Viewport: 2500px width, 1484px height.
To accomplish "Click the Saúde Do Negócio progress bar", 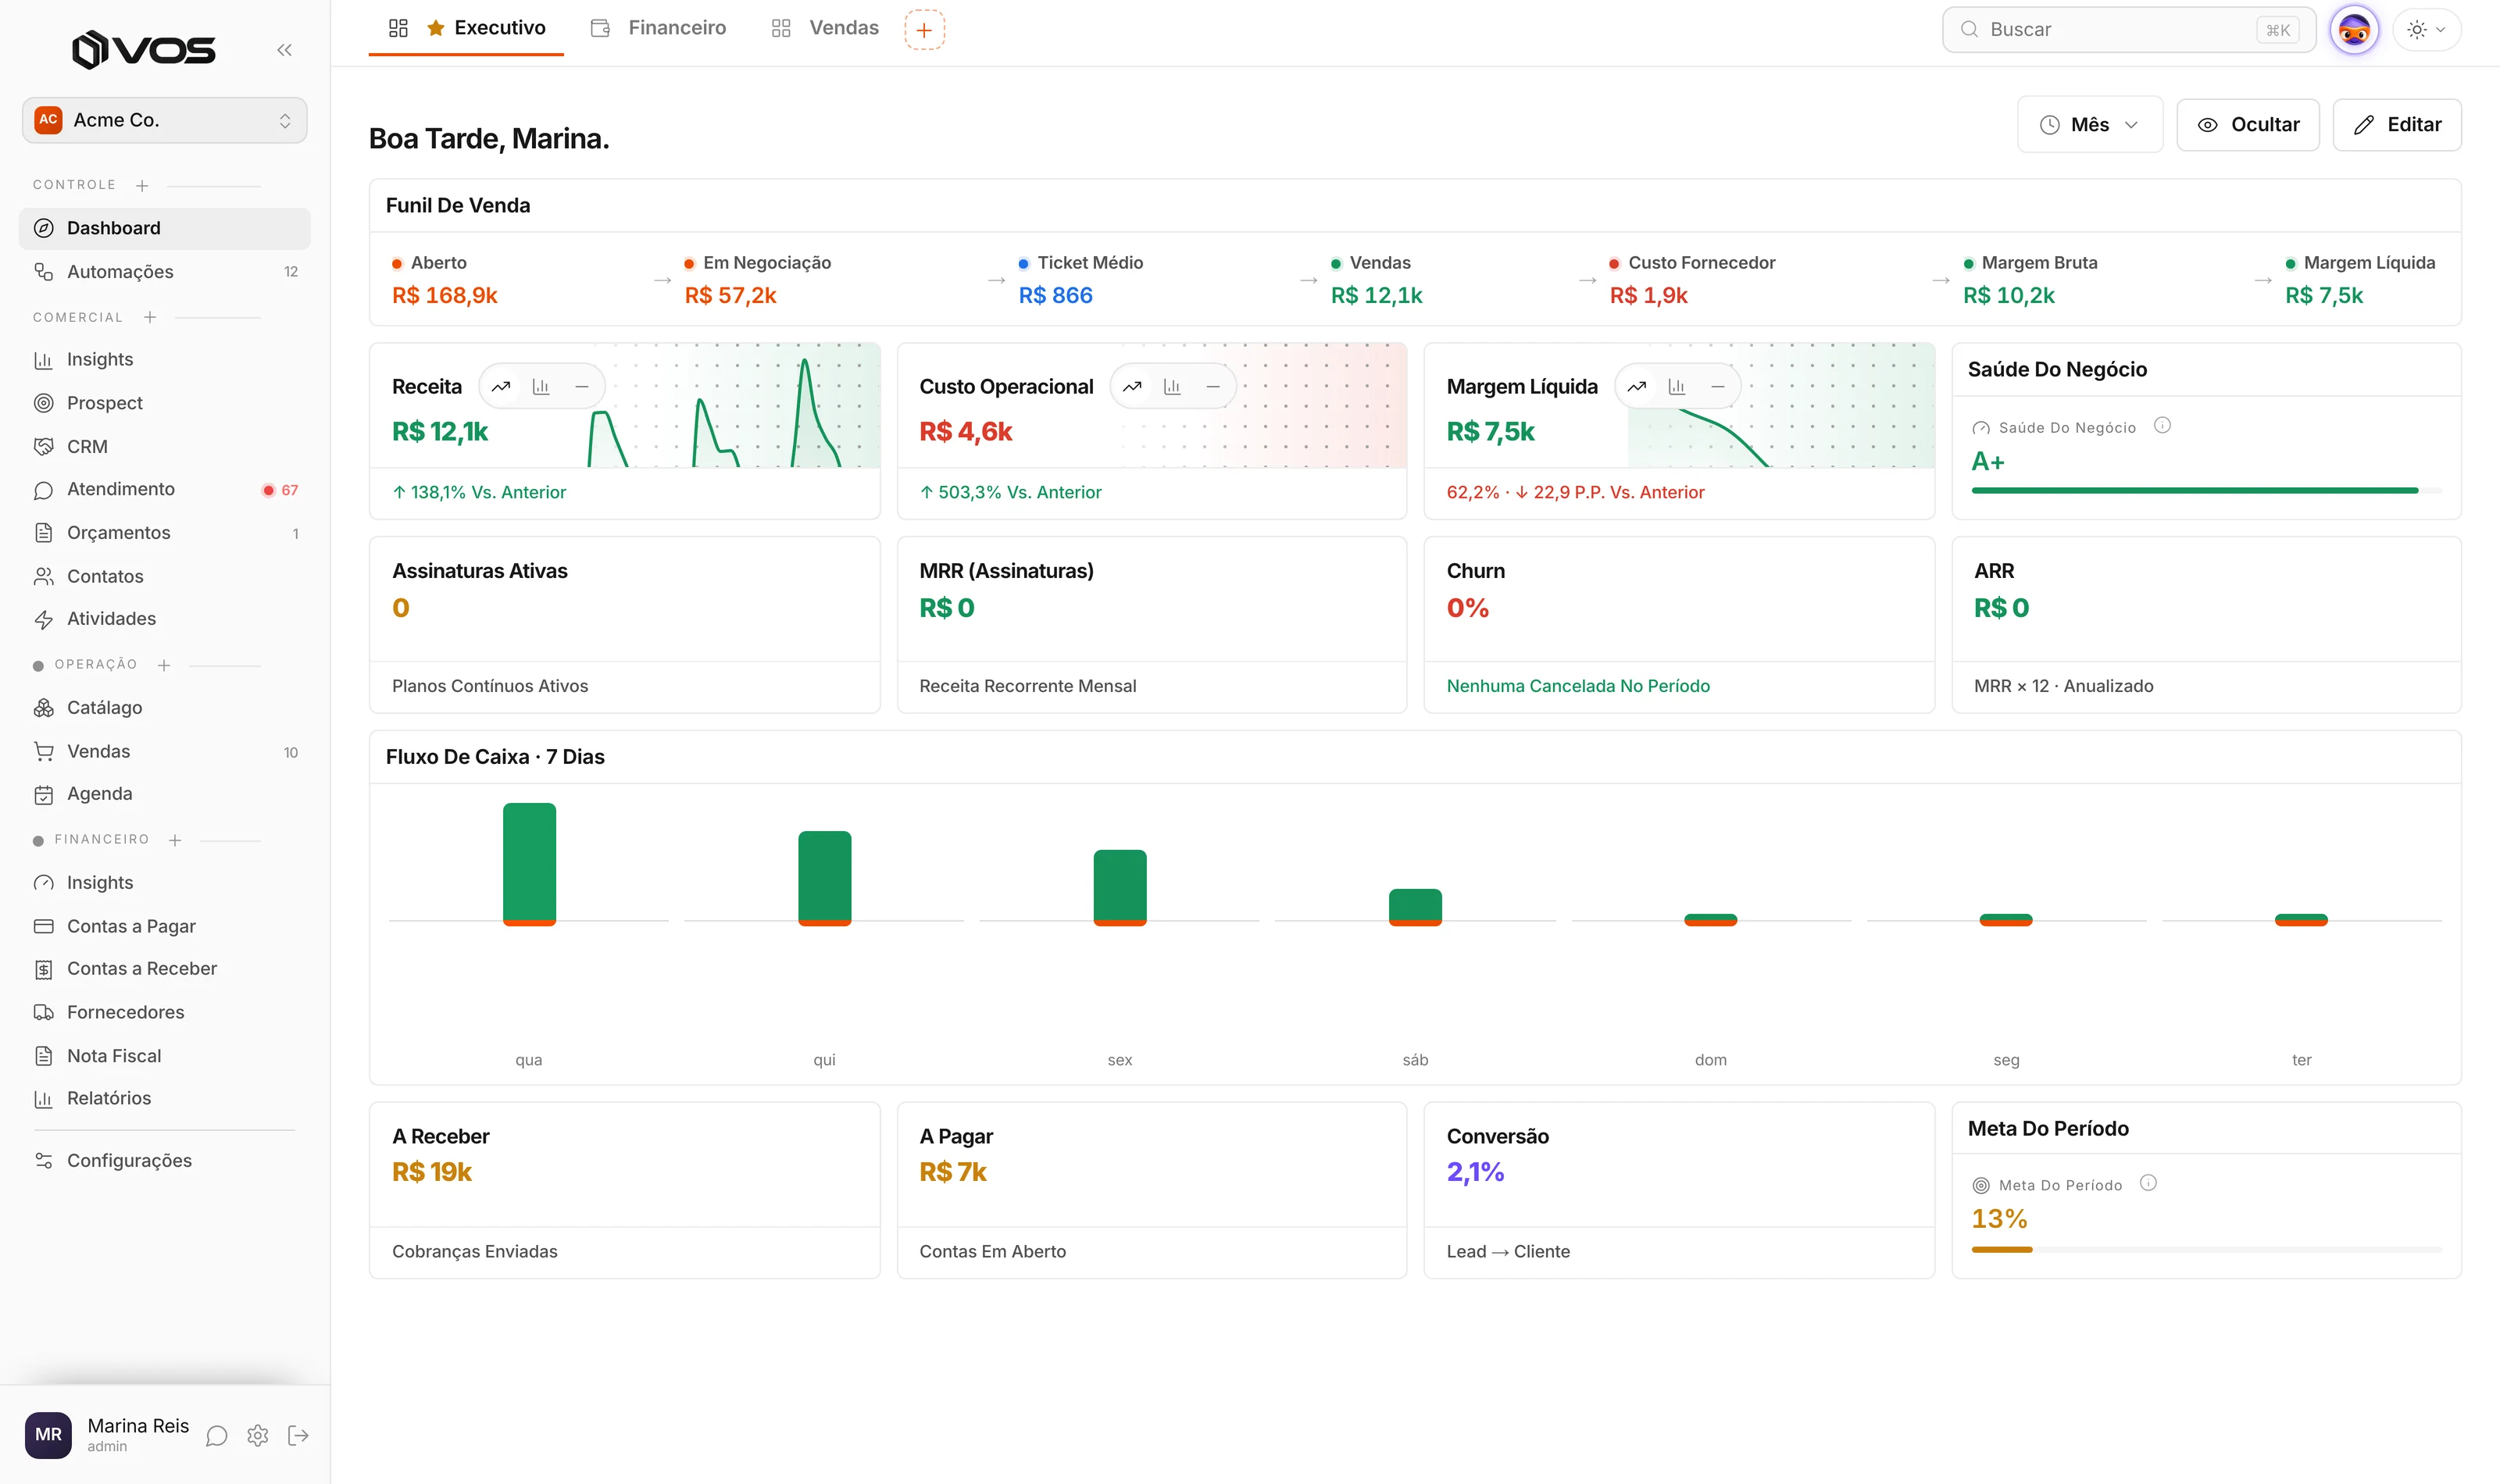I will (2206, 491).
